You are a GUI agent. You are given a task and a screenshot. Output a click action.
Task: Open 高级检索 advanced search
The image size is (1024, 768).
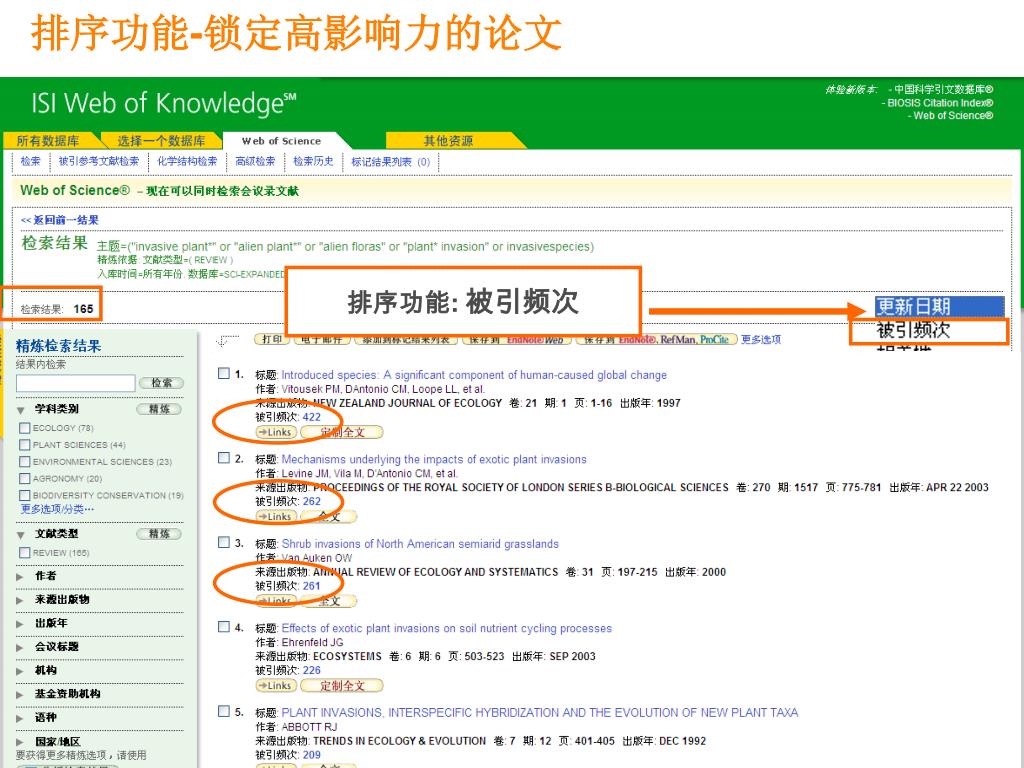255,161
